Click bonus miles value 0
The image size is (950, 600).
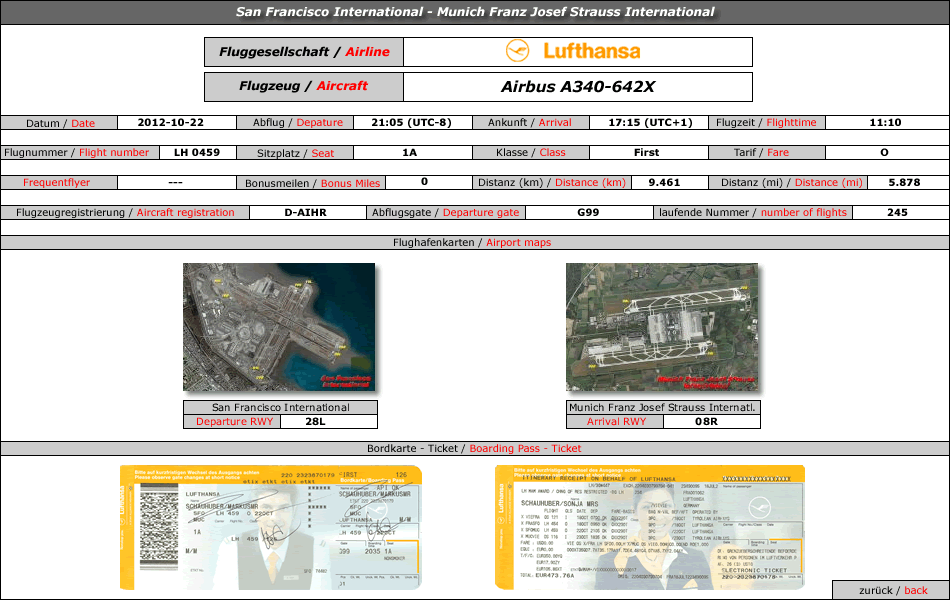click(x=424, y=181)
